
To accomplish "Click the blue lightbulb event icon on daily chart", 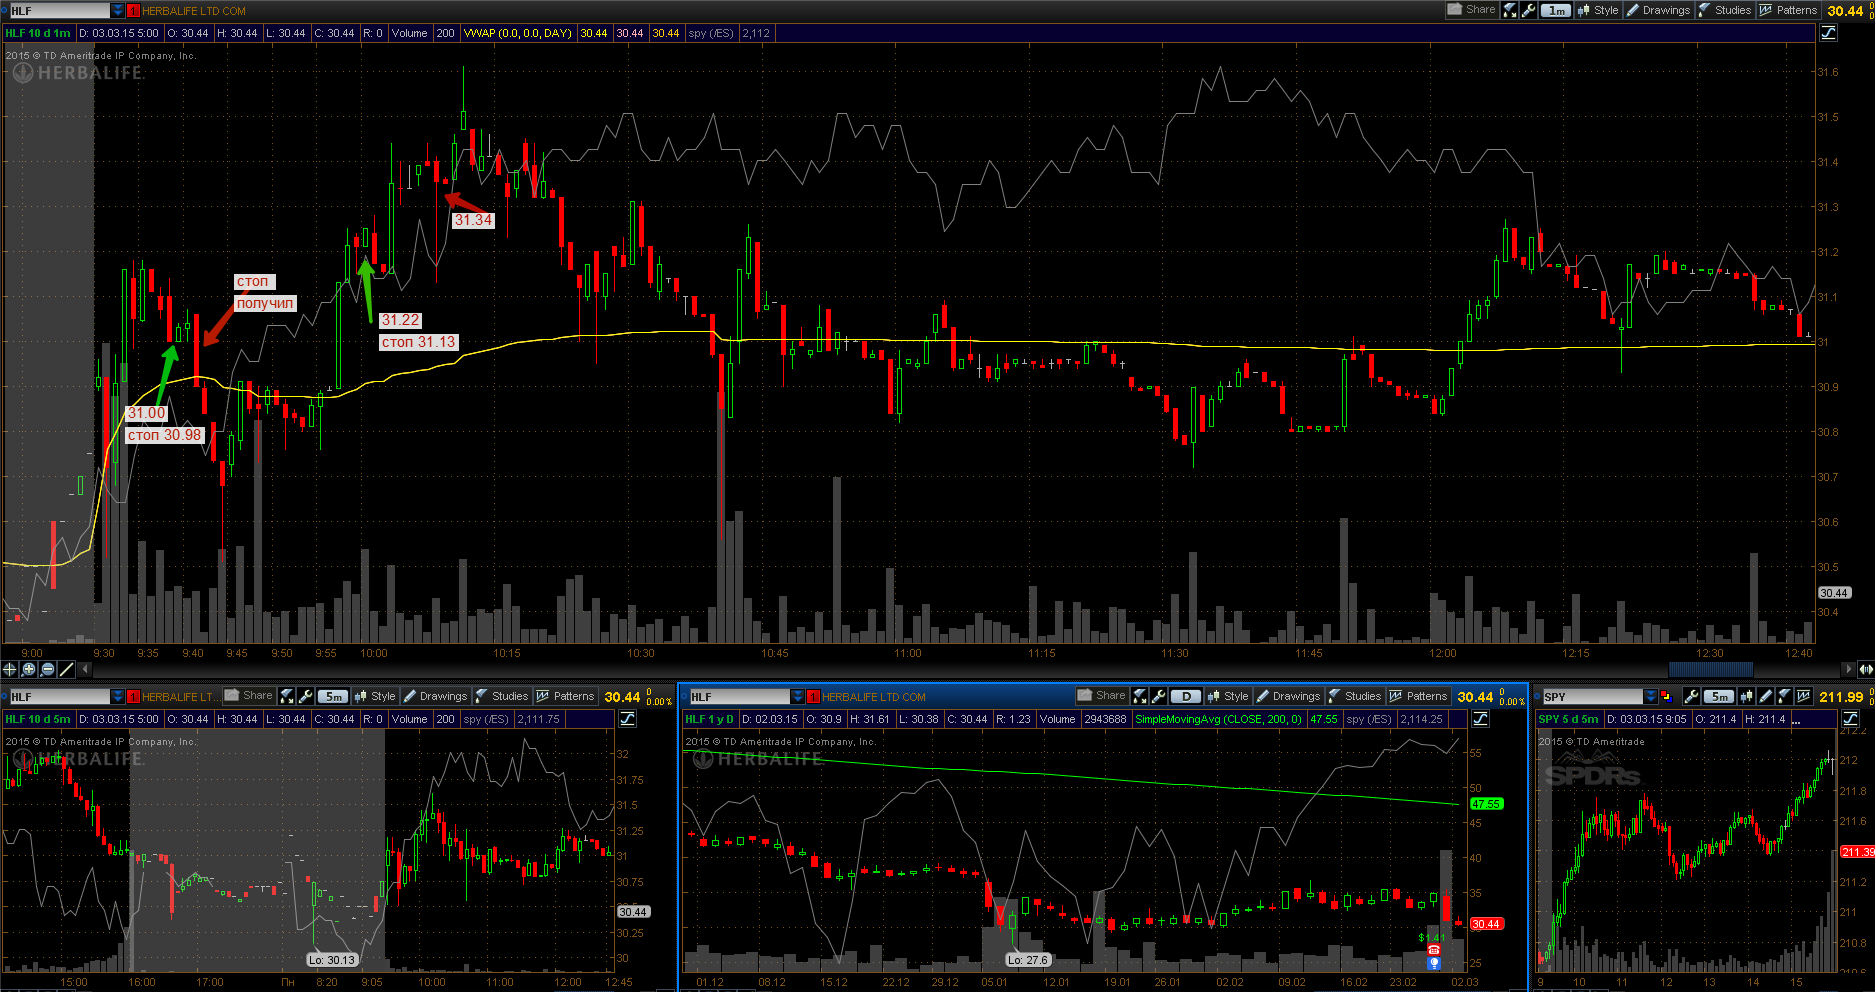I will pos(1434,963).
